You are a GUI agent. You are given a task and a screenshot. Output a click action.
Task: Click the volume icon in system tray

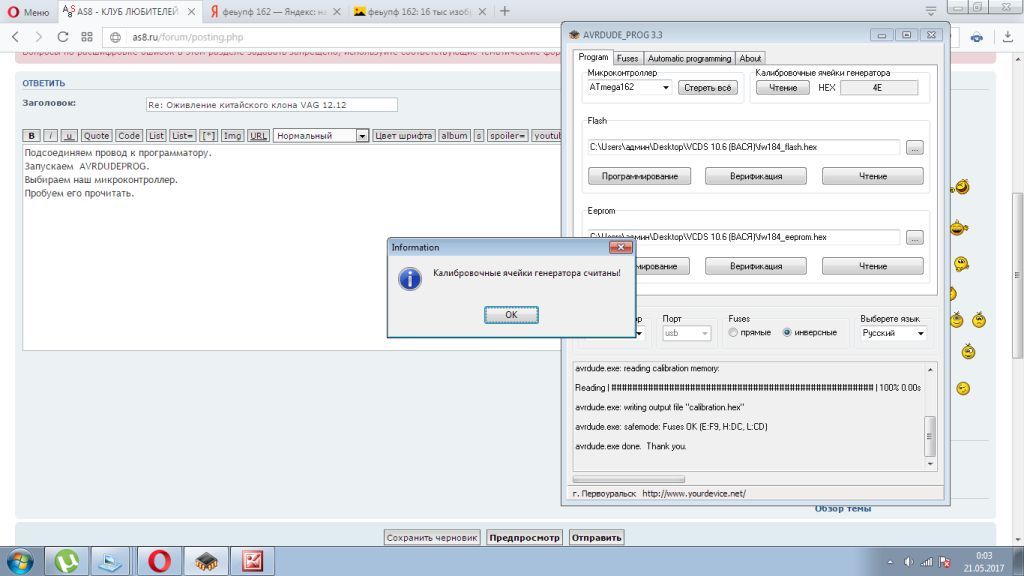click(x=908, y=562)
